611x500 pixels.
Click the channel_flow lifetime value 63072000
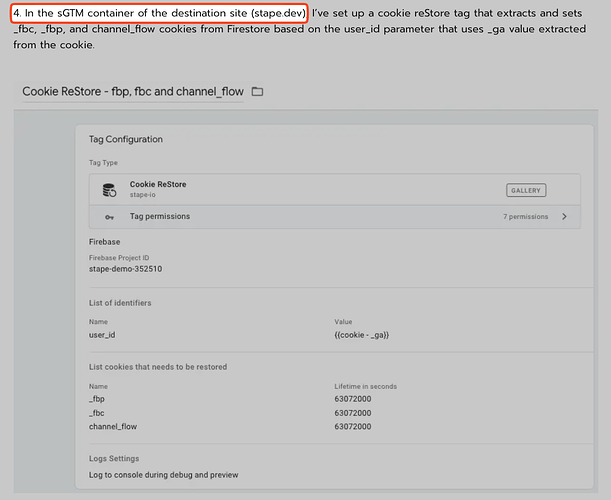(x=353, y=426)
